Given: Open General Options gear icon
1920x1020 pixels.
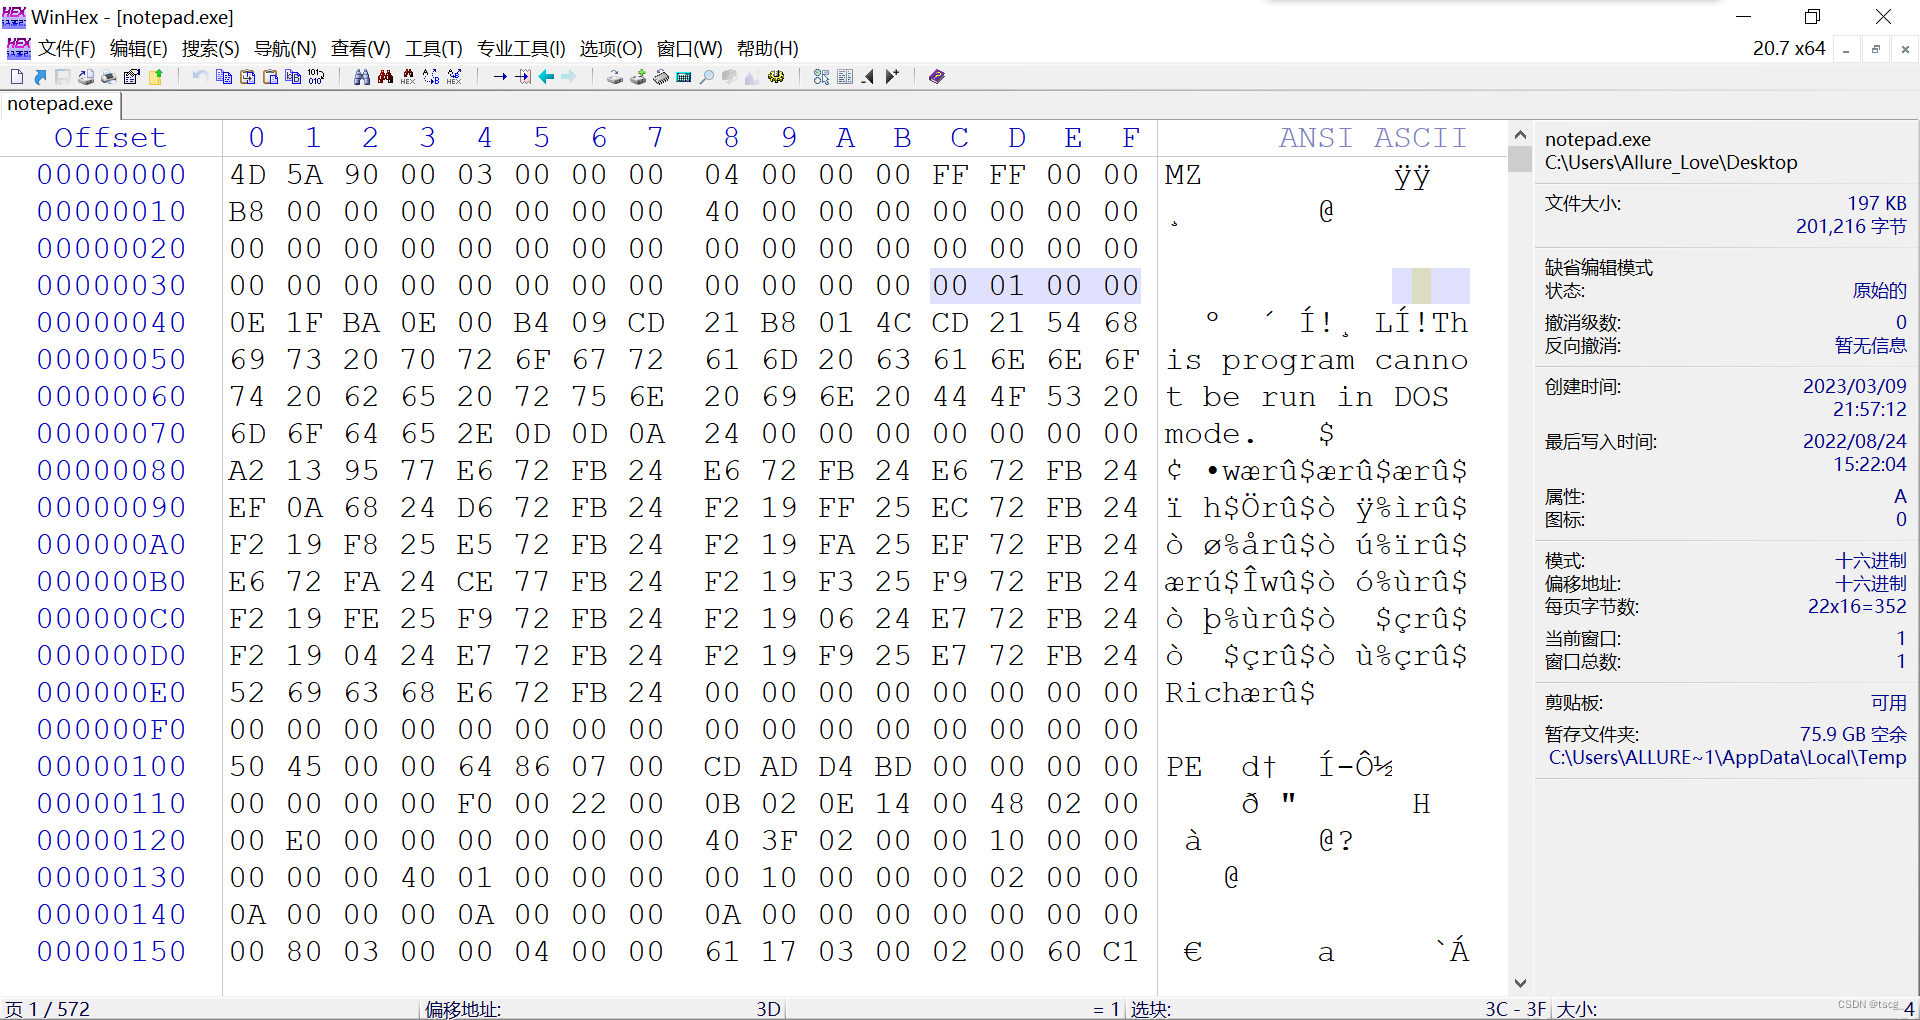Looking at the screenshot, I should [x=776, y=77].
